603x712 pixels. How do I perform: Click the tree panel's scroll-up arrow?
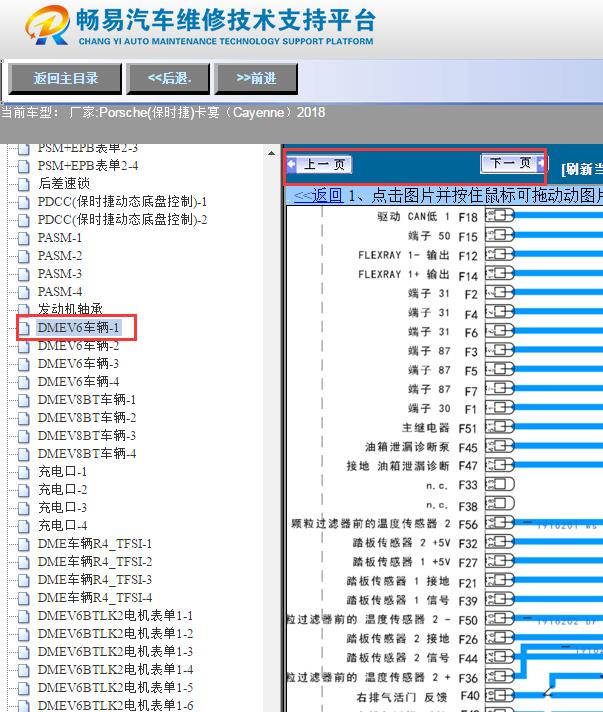272,153
